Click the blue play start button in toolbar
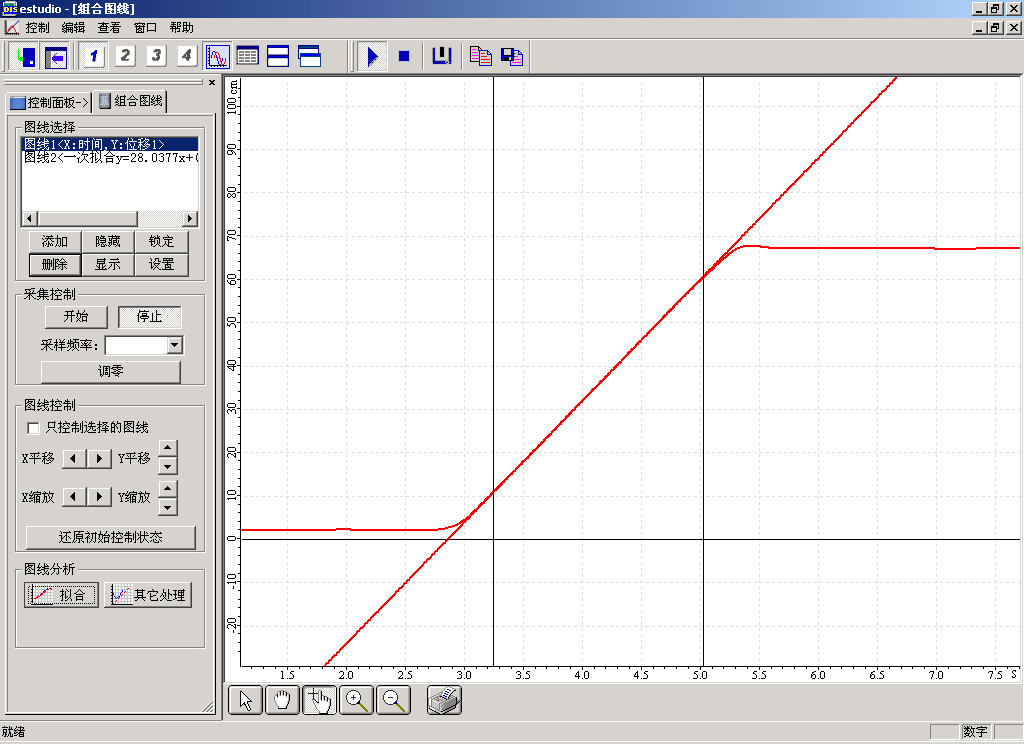The width and height of the screenshot is (1024, 744). [x=372, y=56]
